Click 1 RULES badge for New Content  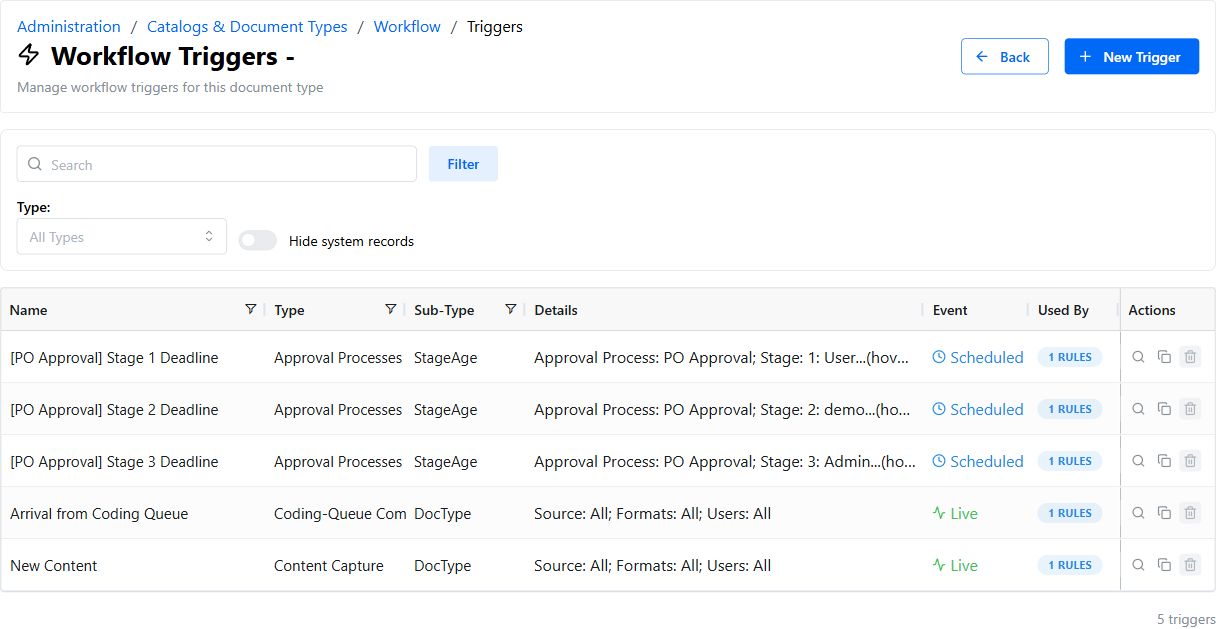[1070, 565]
